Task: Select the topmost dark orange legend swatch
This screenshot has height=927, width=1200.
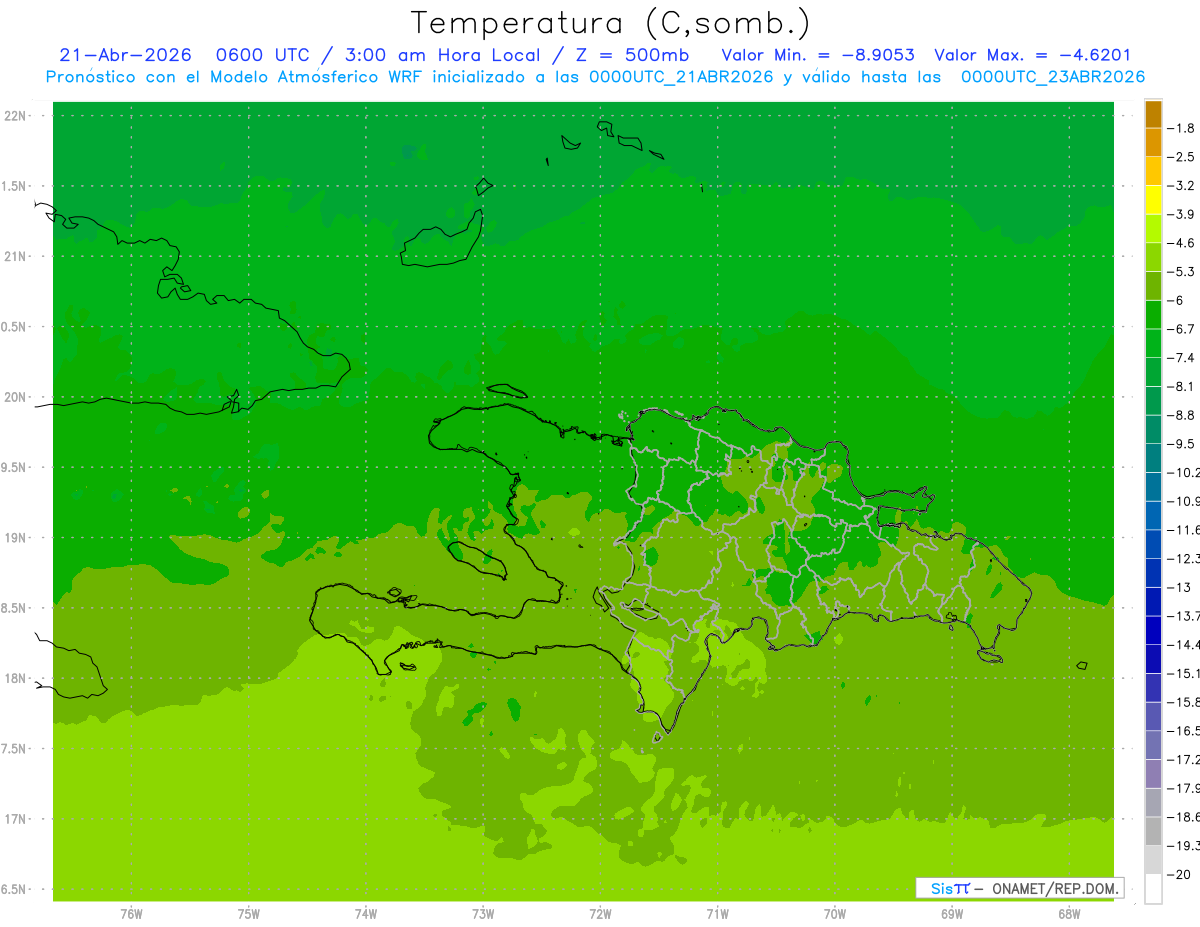Action: click(1153, 114)
